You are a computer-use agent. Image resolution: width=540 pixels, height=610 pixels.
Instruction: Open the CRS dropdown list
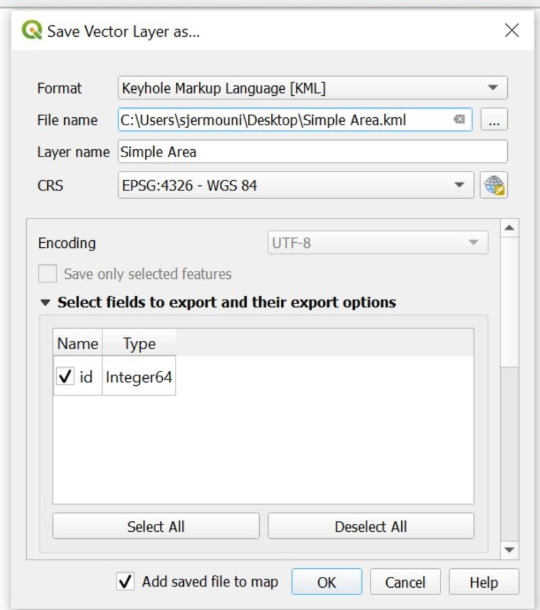pos(296,185)
